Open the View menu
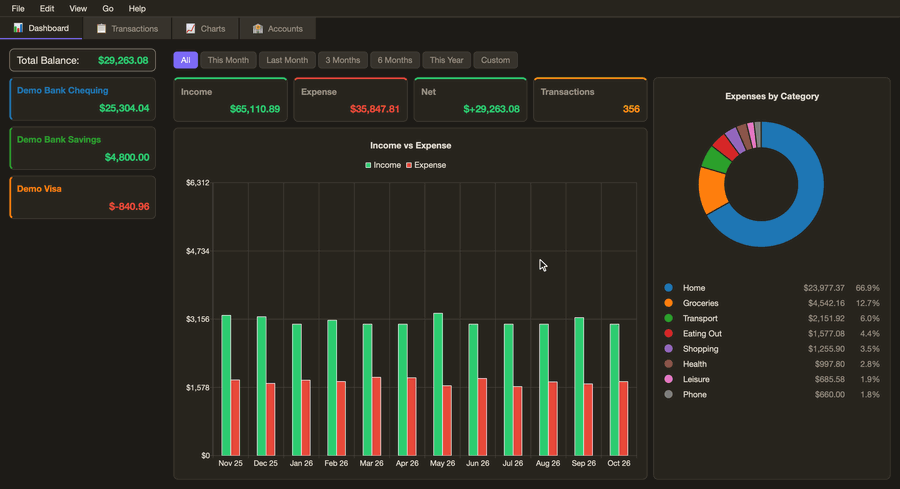This screenshot has height=489, width=900. (x=78, y=9)
